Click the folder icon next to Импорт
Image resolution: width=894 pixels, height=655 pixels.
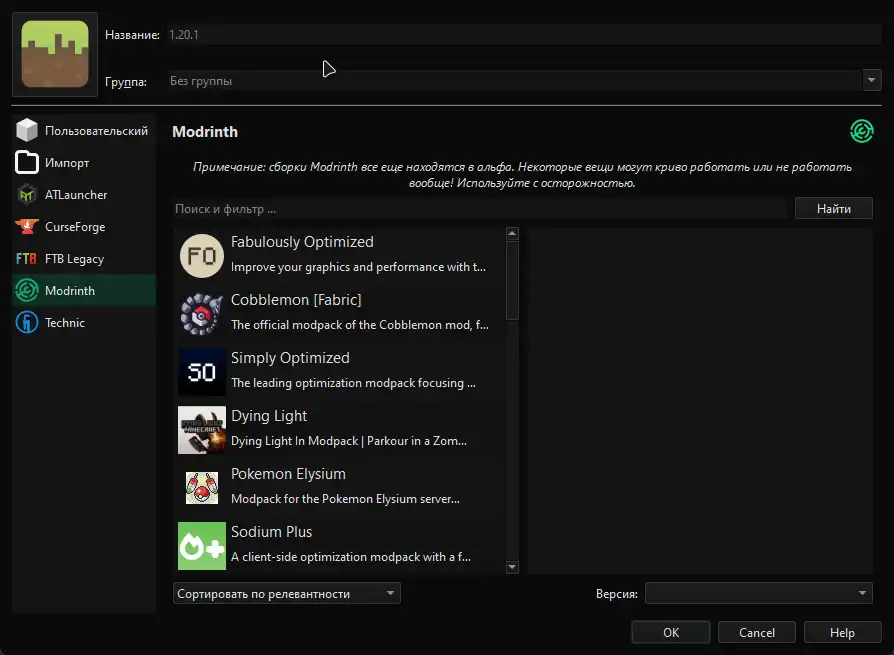[27, 162]
